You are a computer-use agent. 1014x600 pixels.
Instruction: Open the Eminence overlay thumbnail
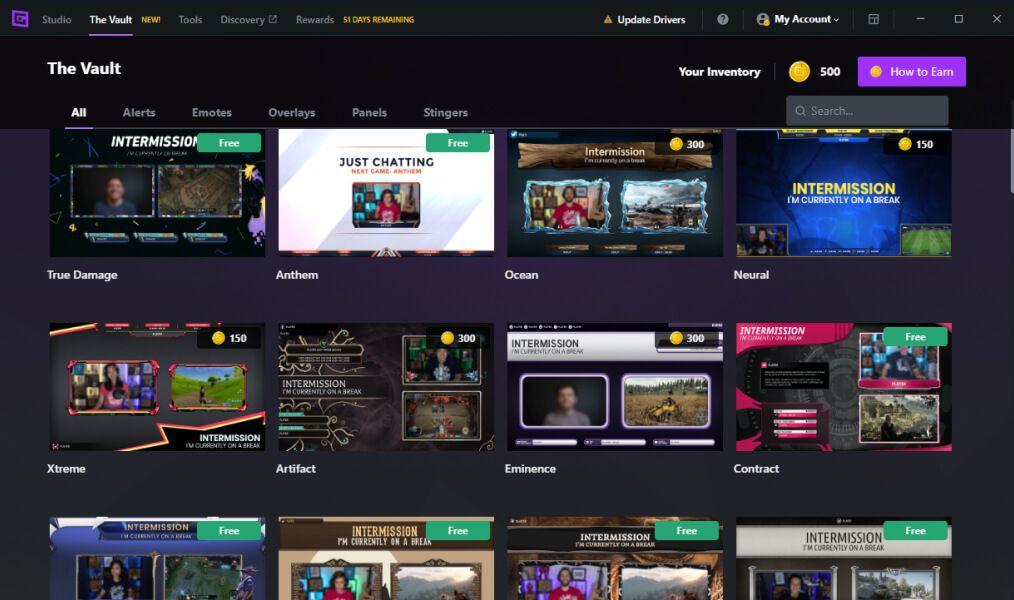pyautogui.click(x=615, y=387)
